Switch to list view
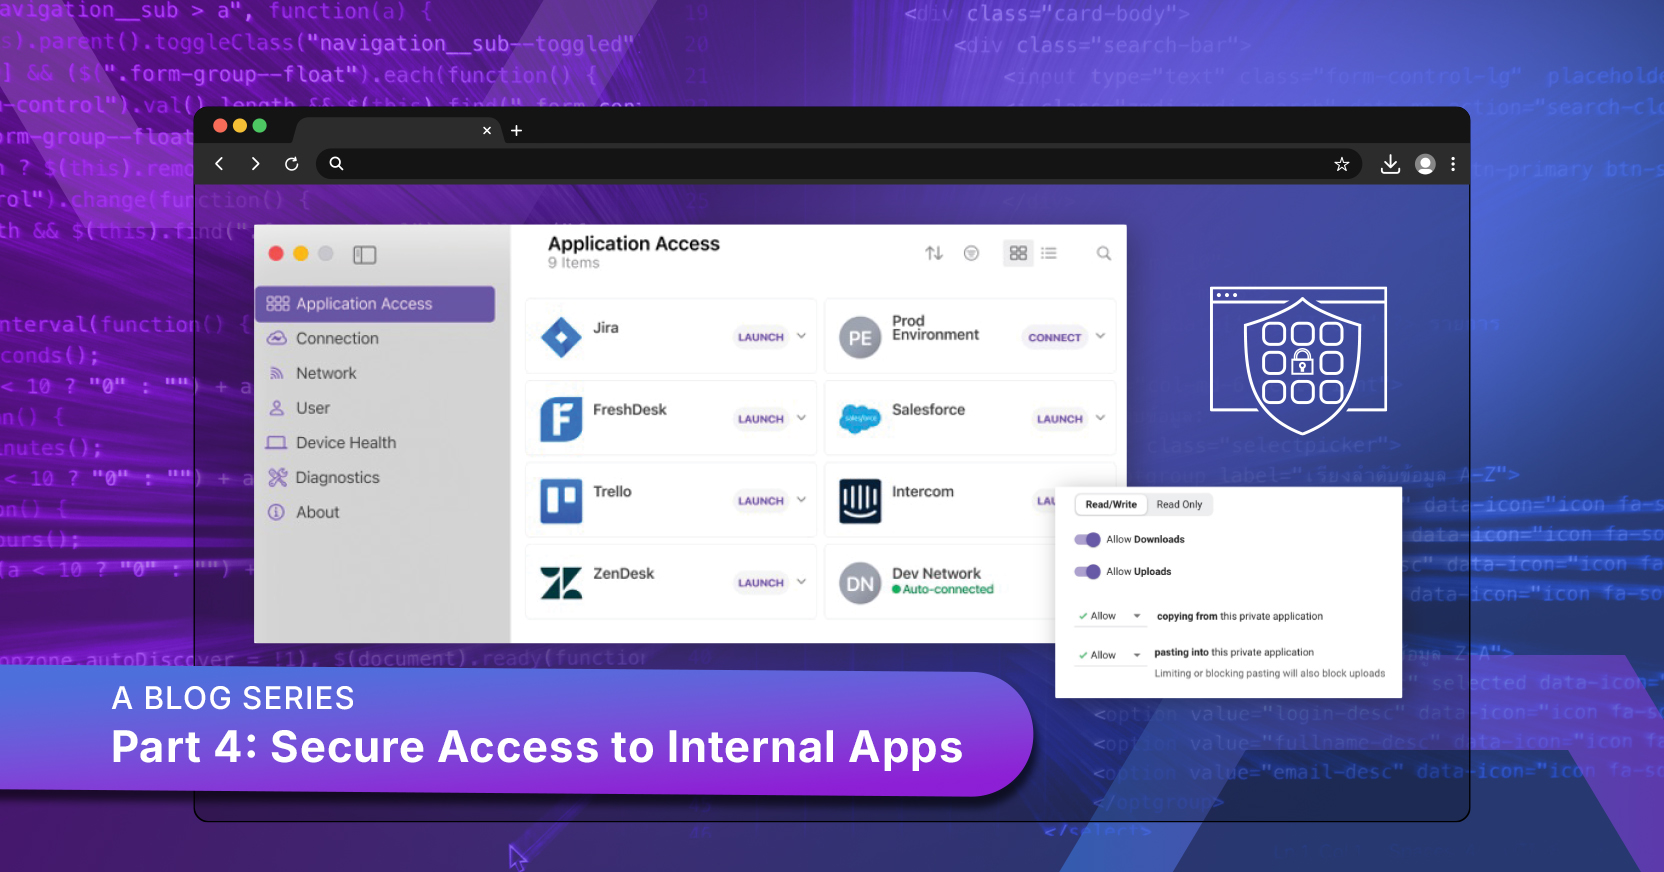1664x872 pixels. pyautogui.click(x=1049, y=253)
